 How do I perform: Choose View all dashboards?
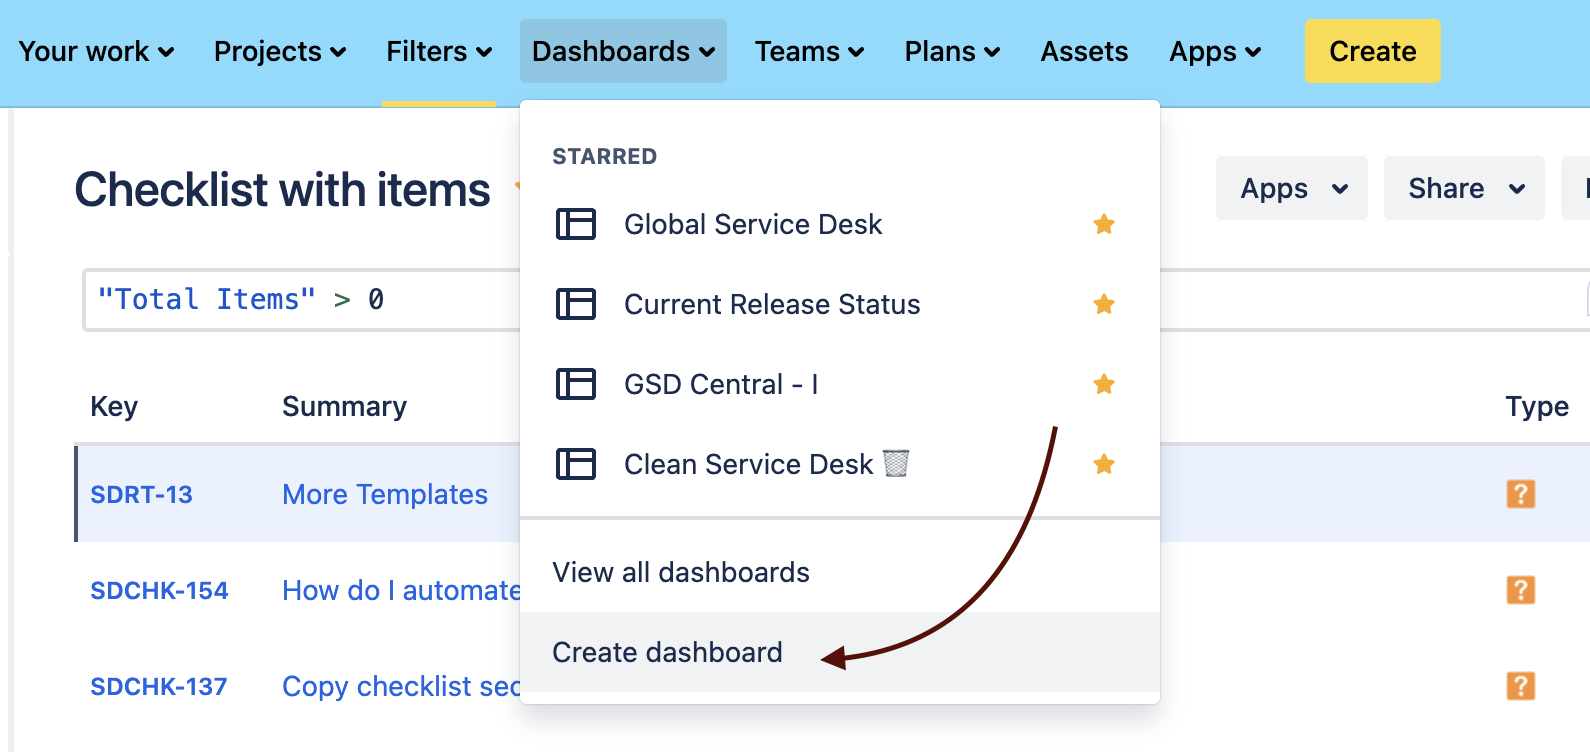(x=681, y=572)
